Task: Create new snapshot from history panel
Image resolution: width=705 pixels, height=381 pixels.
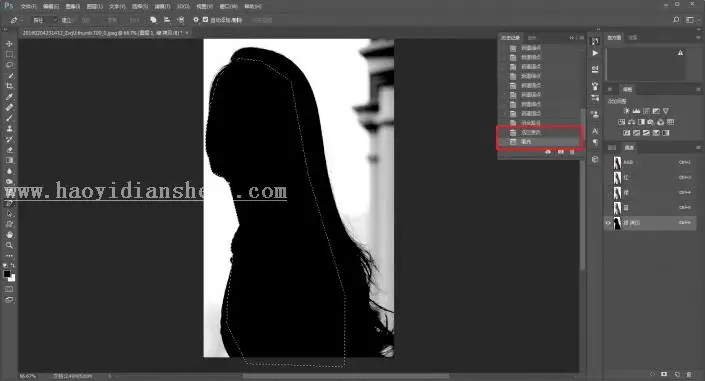Action: tap(561, 152)
